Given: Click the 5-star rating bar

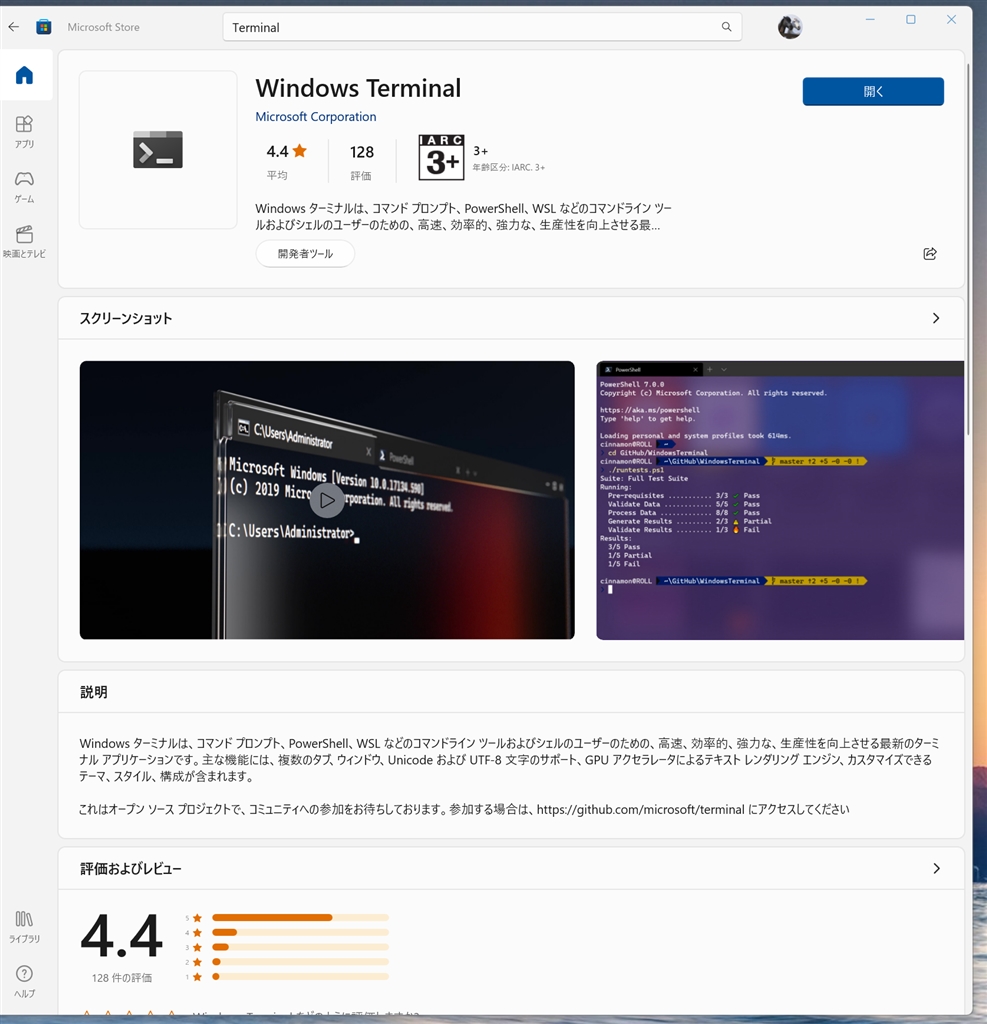Looking at the screenshot, I should click(x=300, y=918).
